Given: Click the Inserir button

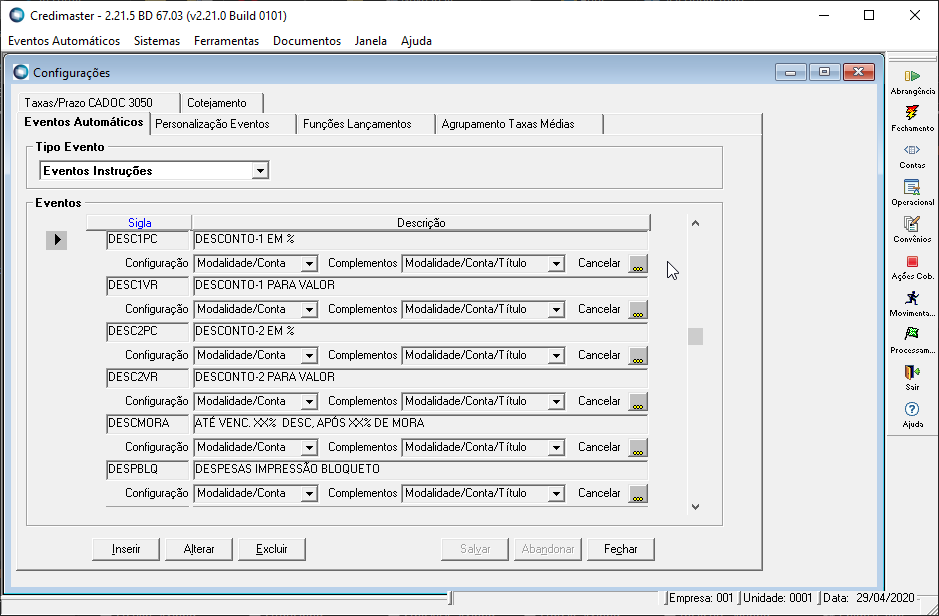Looking at the screenshot, I should 126,549.
